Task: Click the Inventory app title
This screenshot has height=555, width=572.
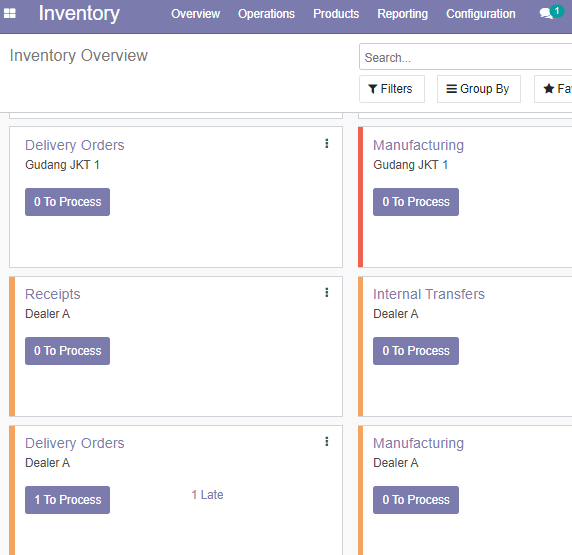Action: 79,14
